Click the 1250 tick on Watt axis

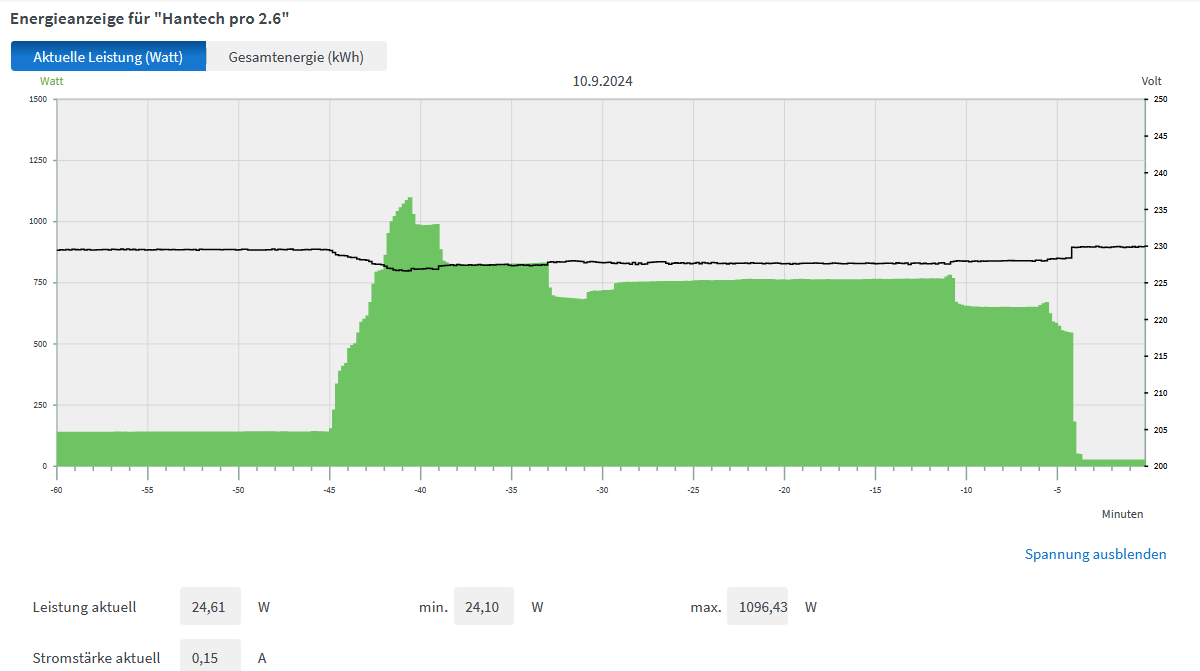point(37,160)
